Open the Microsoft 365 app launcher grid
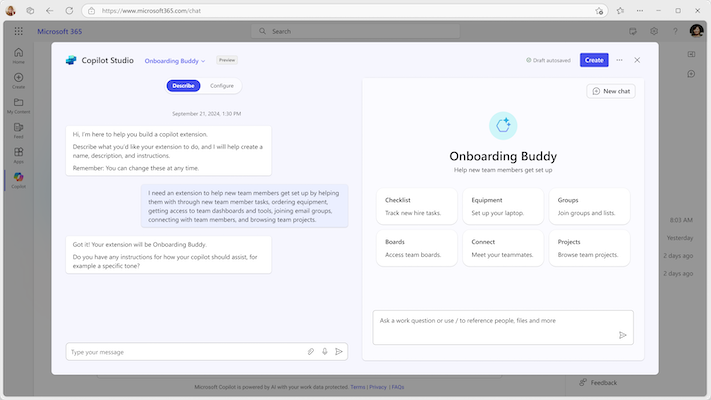 (x=19, y=31)
